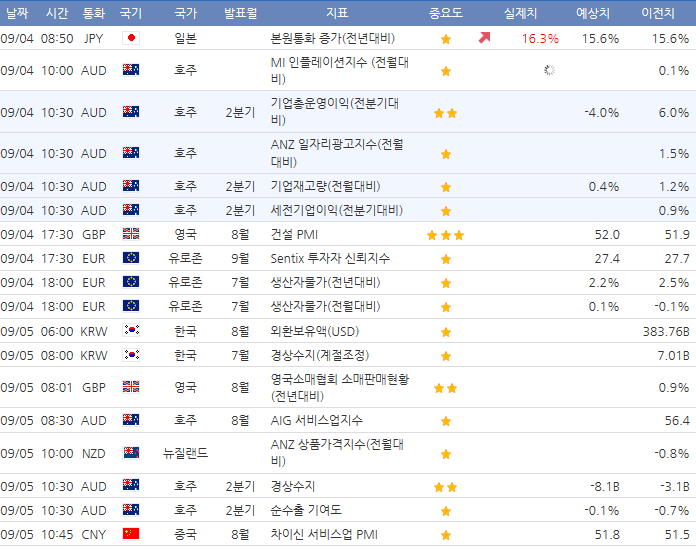Click importance star for 본원통화 증가
Screen dimensions: 696x549
coord(446,39)
